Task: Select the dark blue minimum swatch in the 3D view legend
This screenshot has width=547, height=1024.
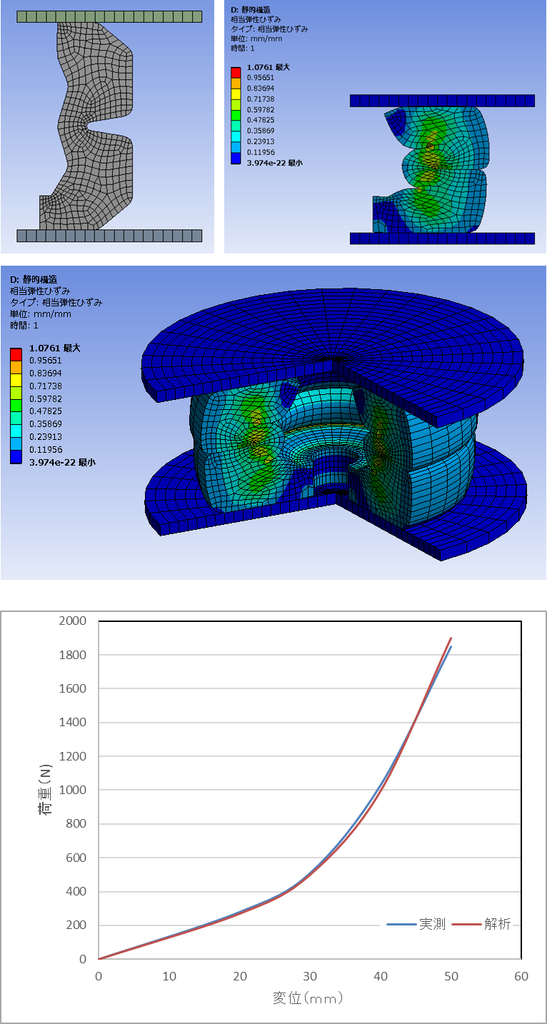Action: click(x=14, y=461)
